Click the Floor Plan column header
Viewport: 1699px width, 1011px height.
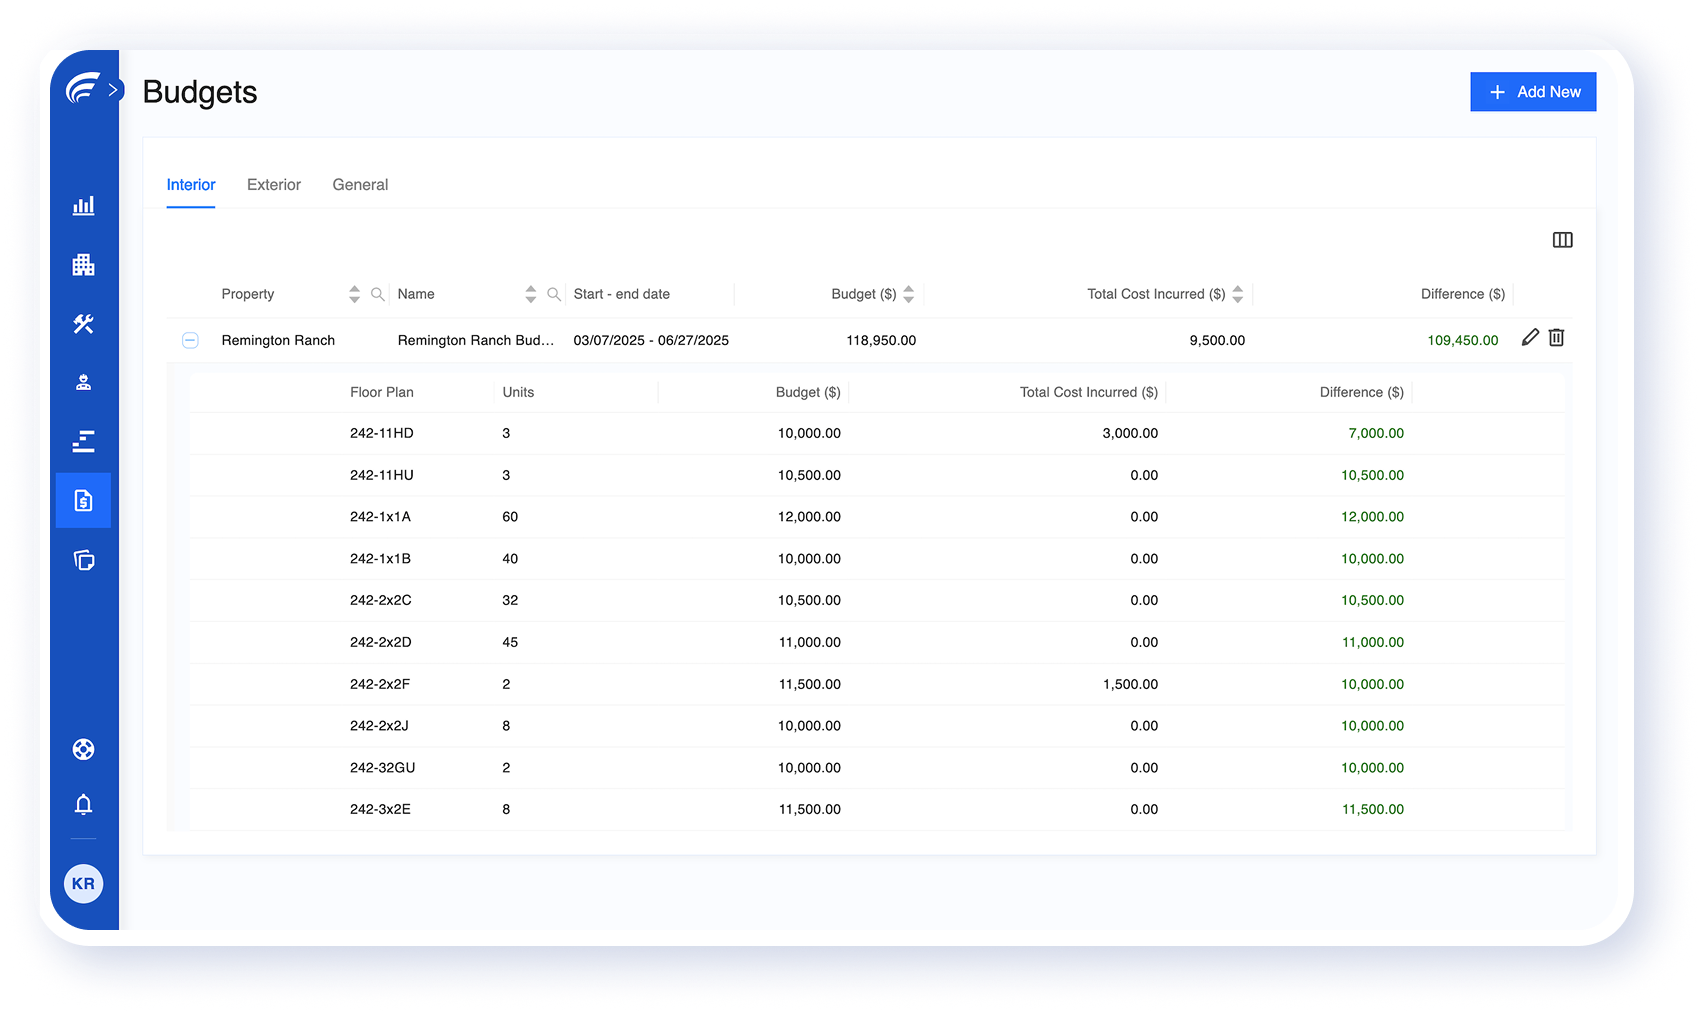click(382, 393)
